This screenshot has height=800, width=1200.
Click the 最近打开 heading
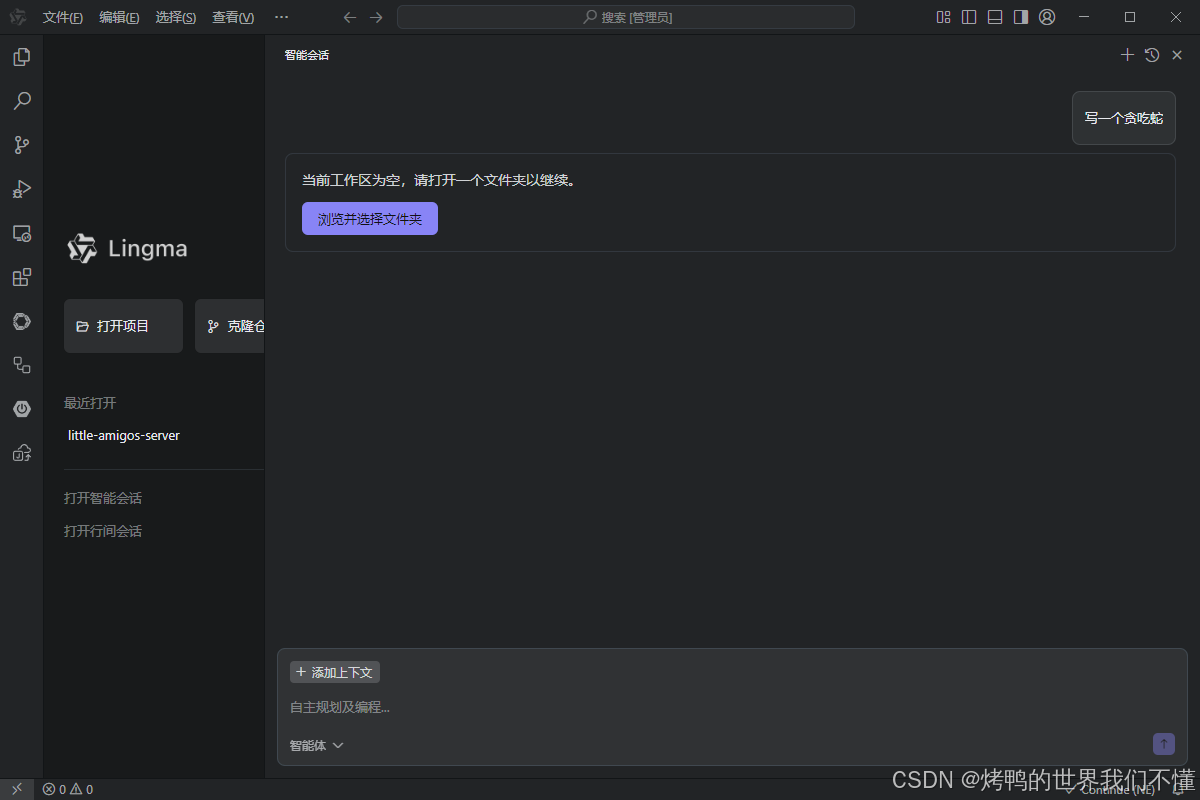point(90,403)
